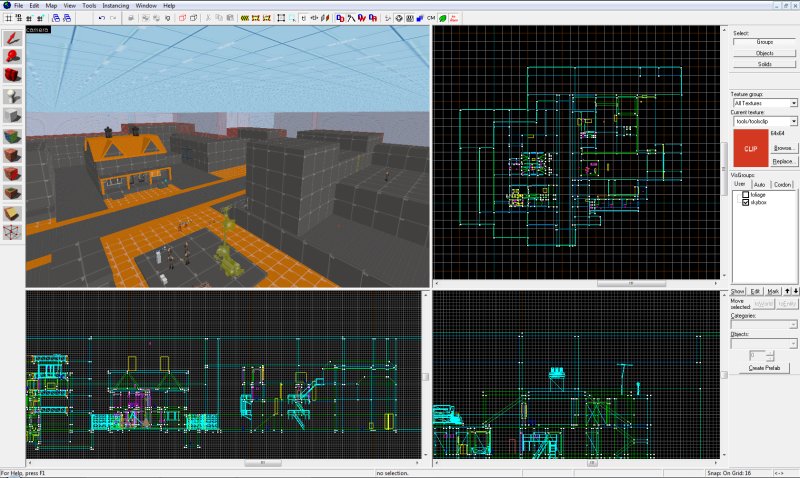Expand the Categories combo box
800x478 pixels.
764,324
